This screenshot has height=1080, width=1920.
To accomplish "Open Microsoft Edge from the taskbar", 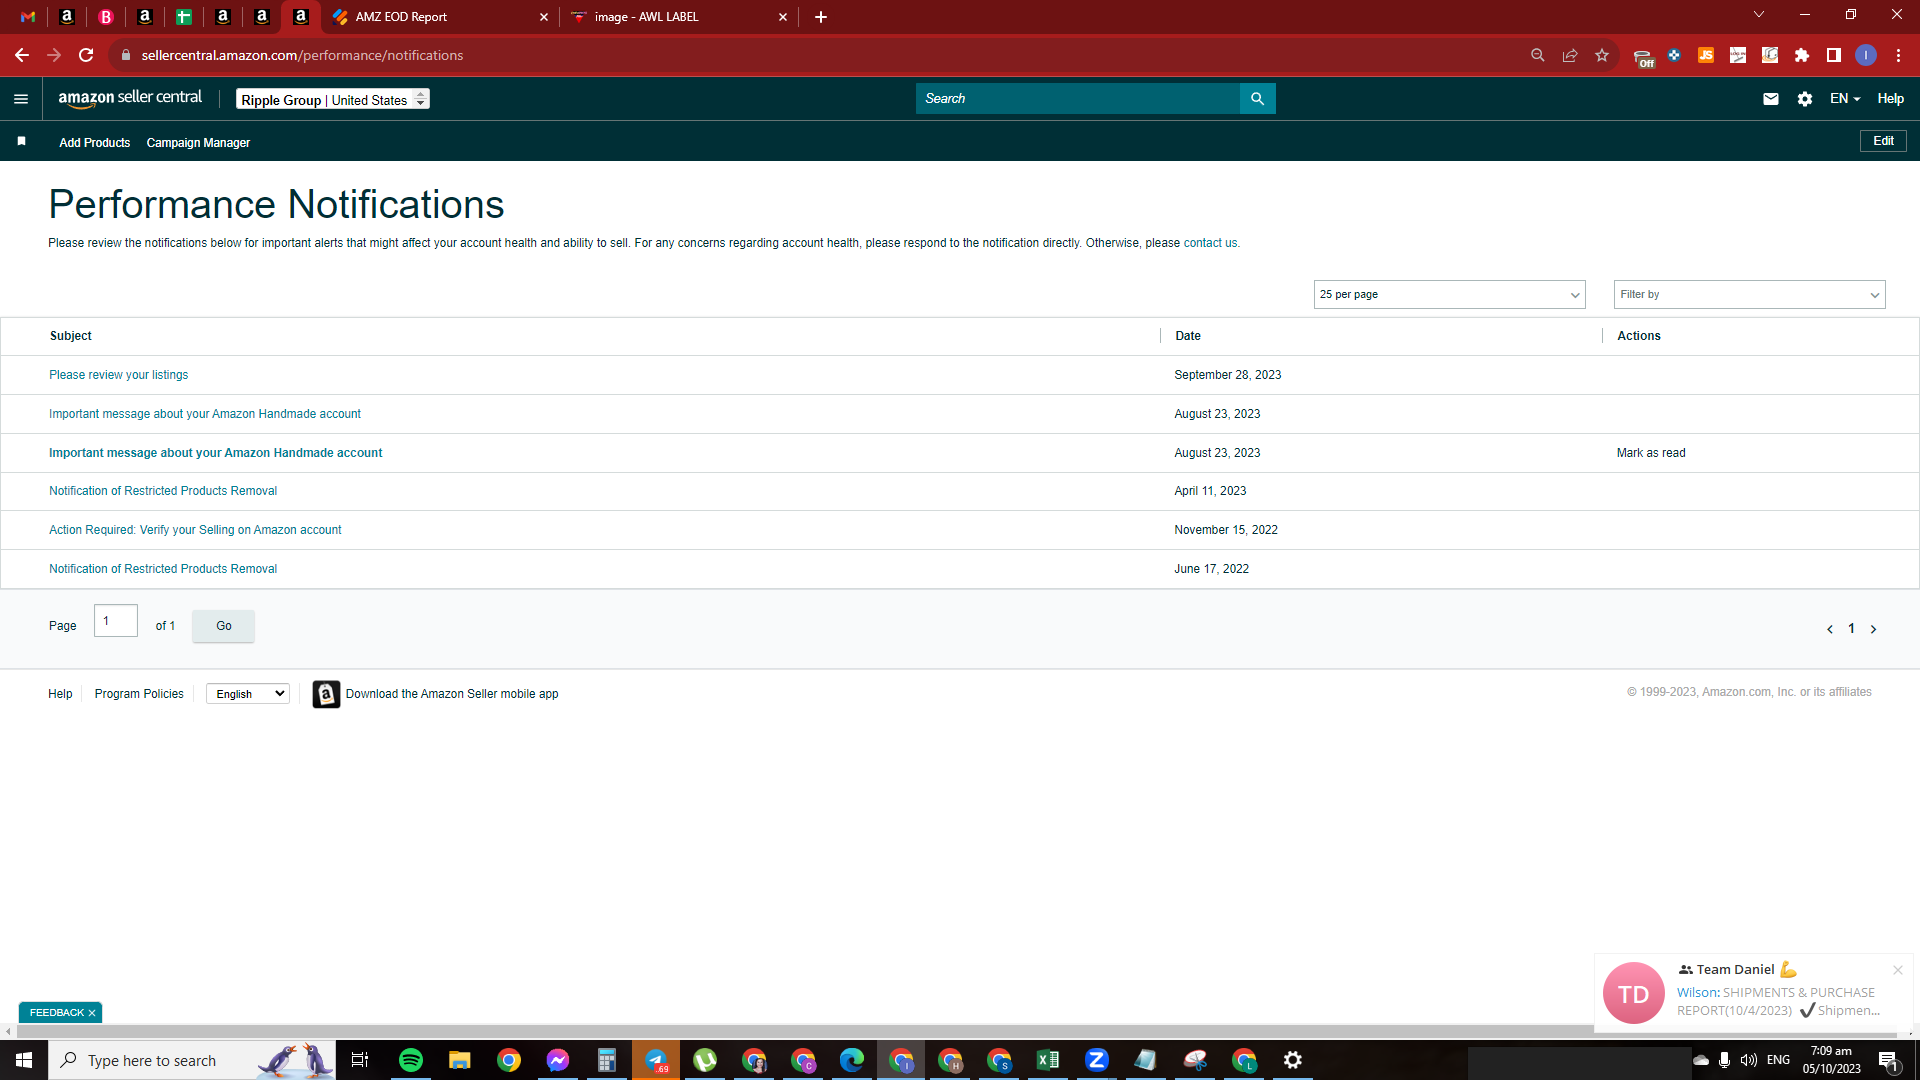I will click(x=852, y=1060).
